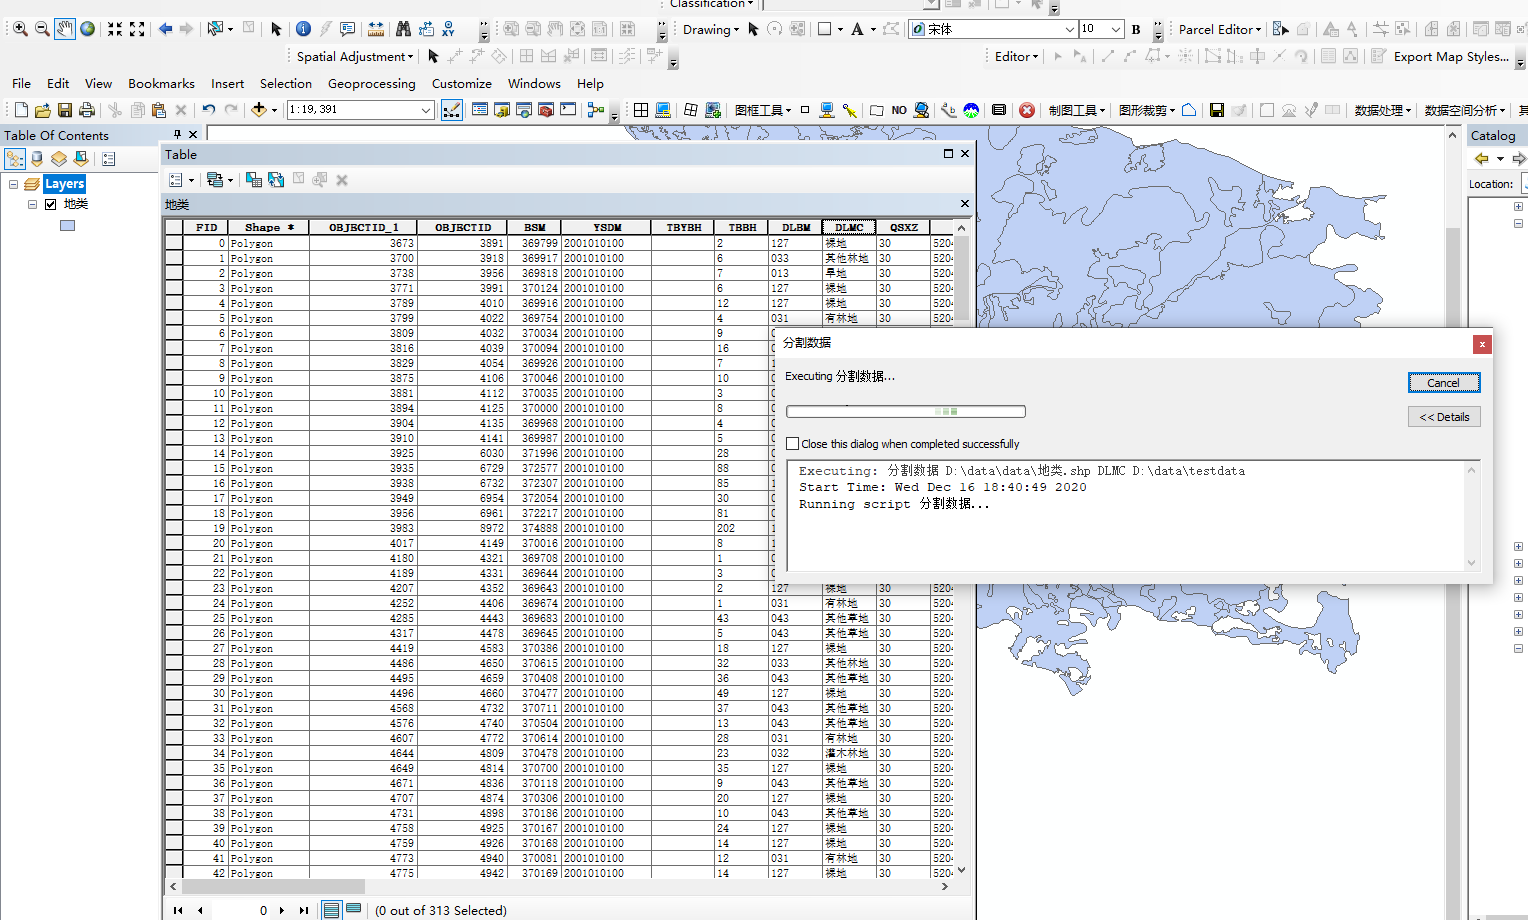Click the Full Extent globe icon

click(87, 29)
